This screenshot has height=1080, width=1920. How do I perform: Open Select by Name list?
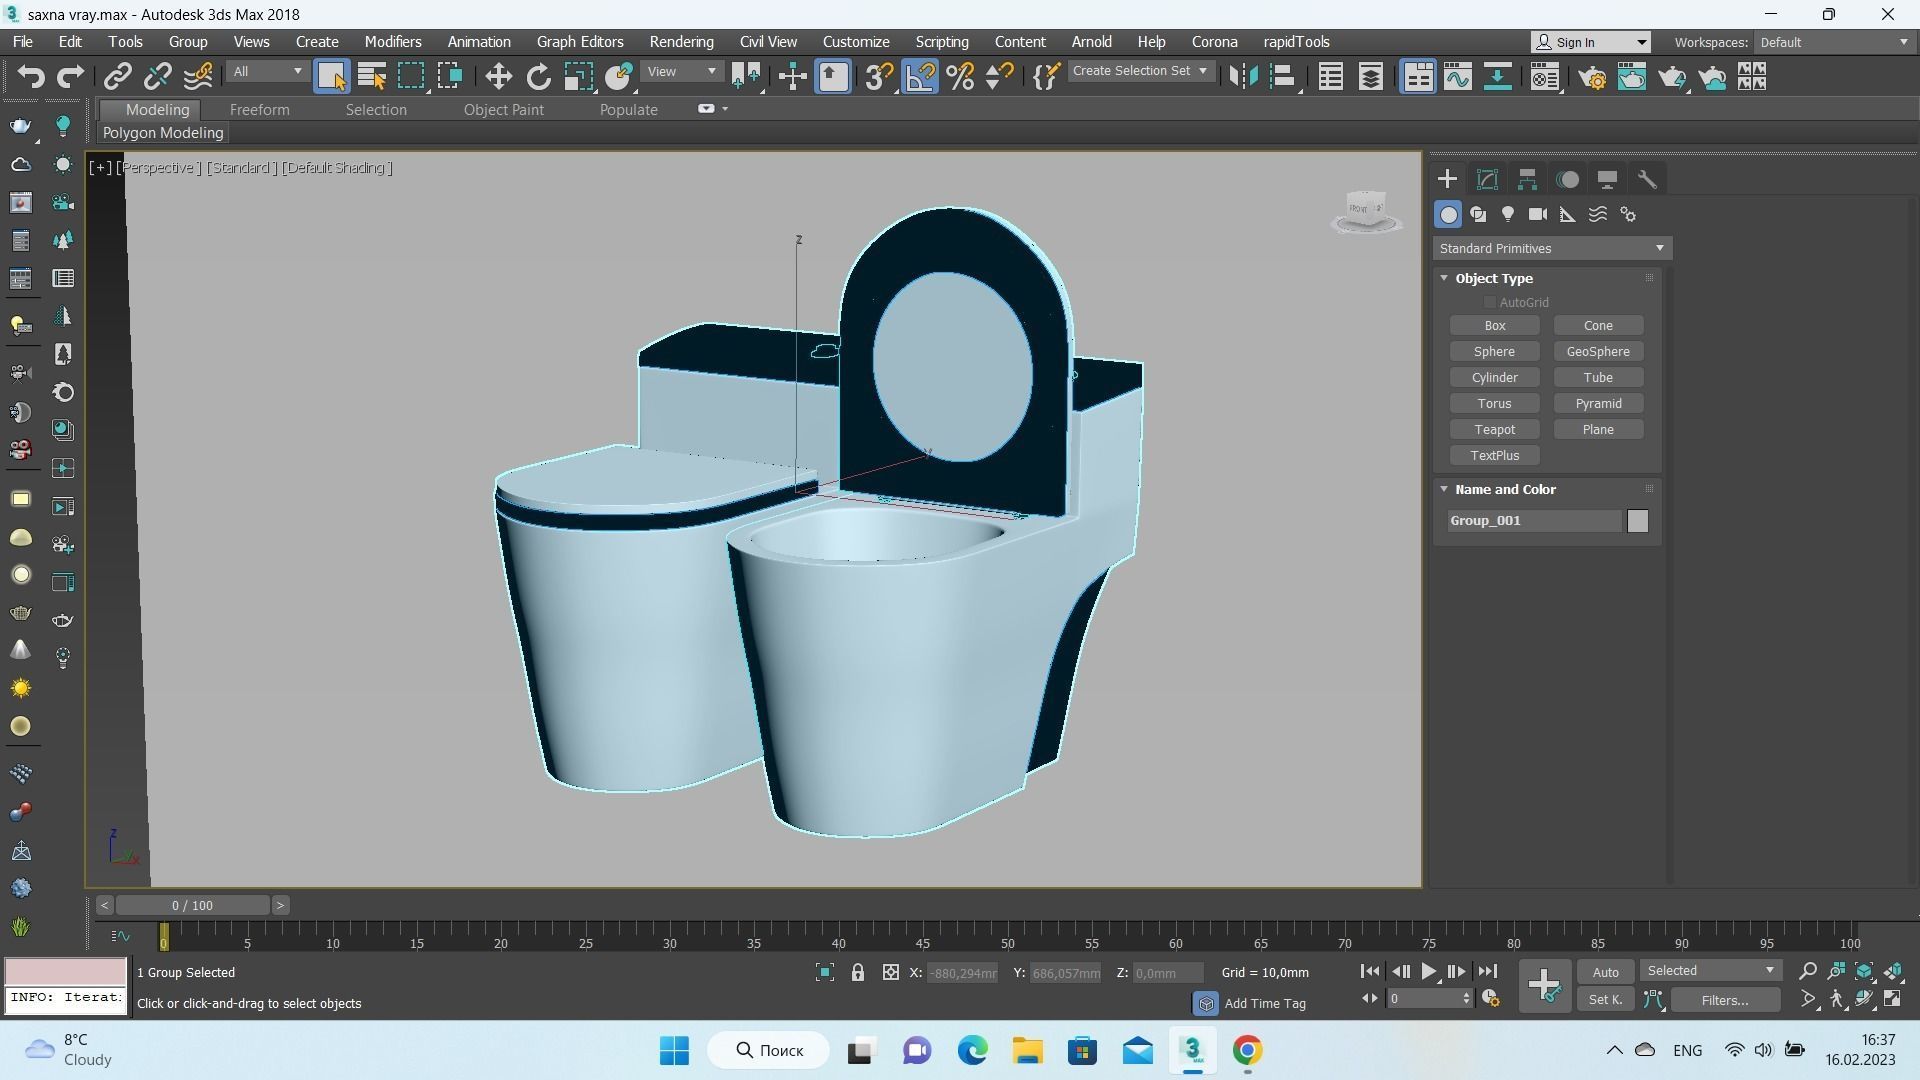tap(372, 77)
